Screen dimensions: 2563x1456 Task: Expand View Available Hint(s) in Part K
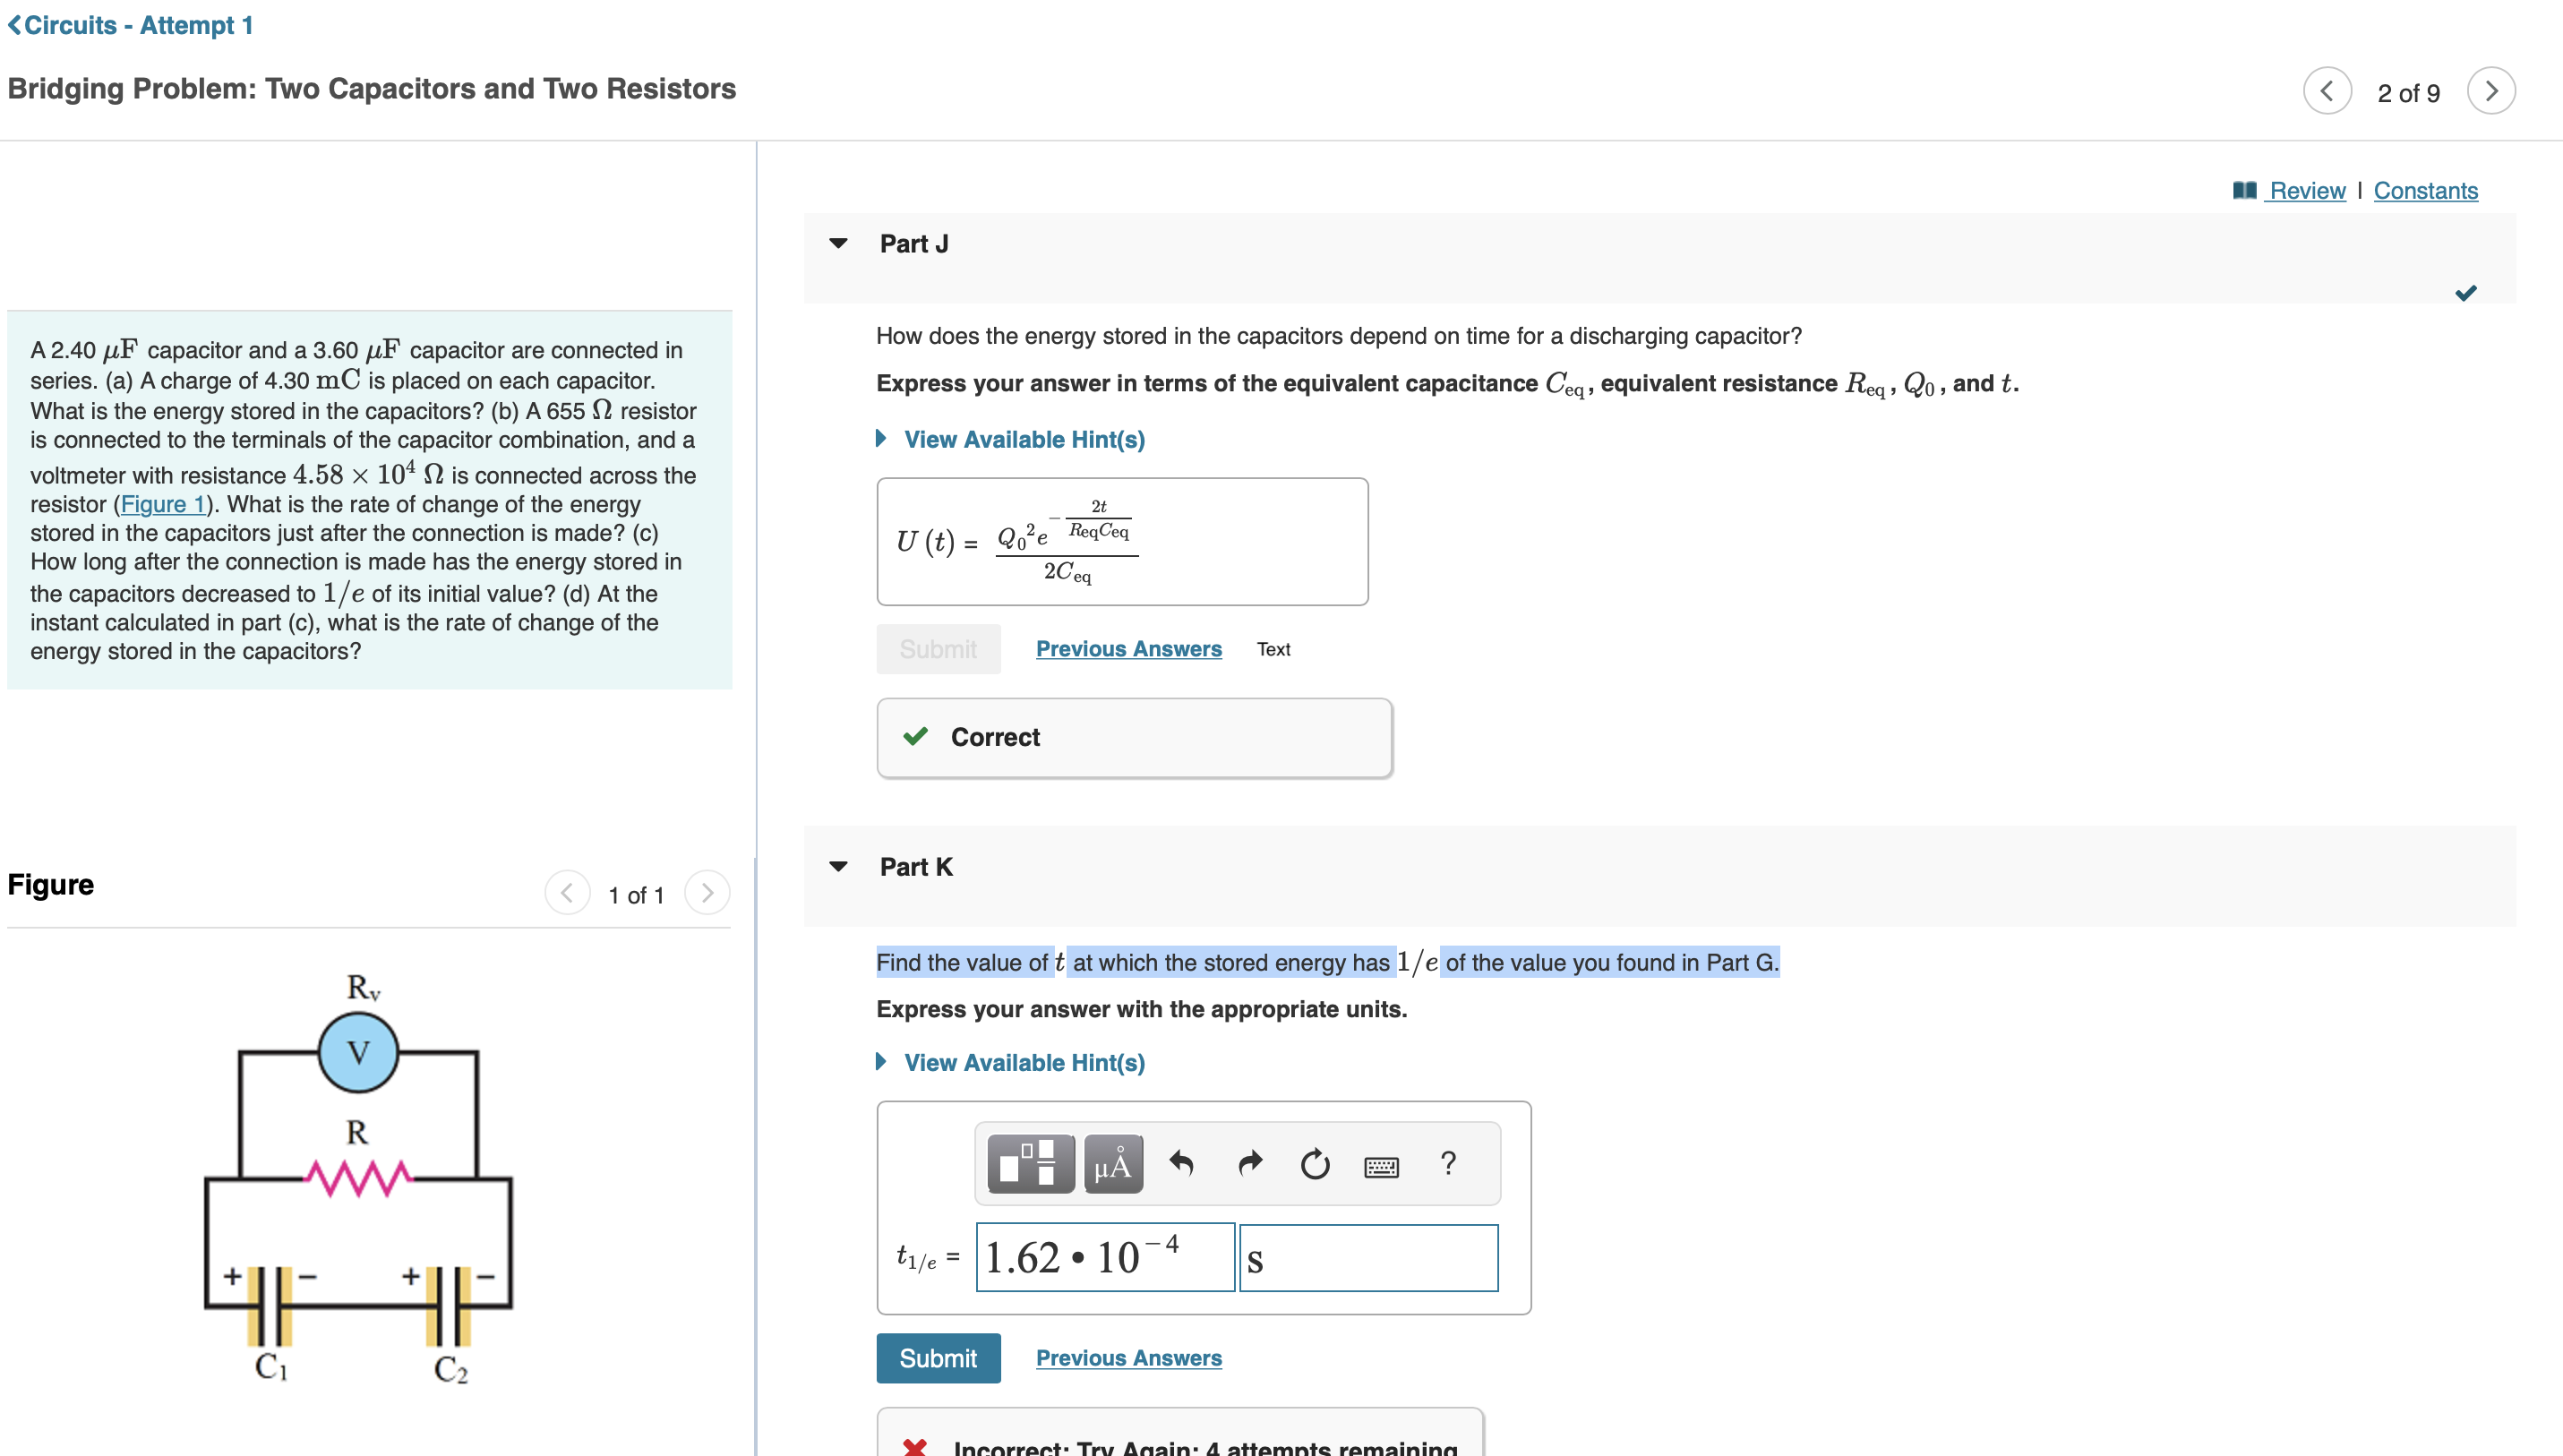(x=1023, y=1062)
